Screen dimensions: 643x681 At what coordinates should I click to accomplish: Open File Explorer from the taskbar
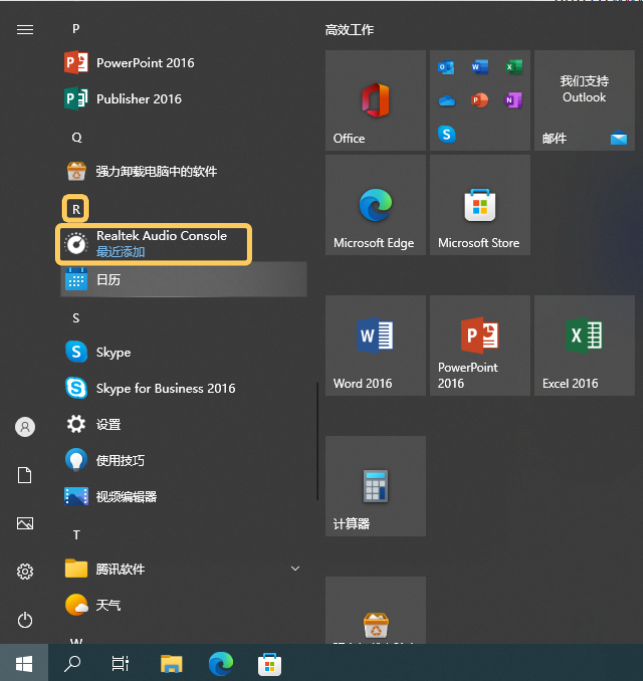point(171,663)
